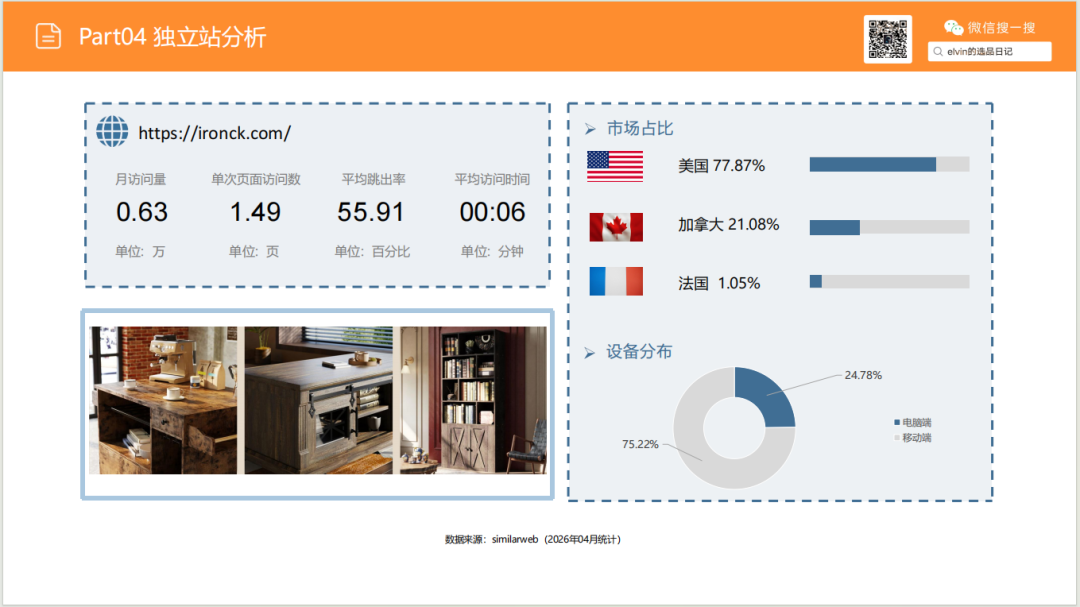Image resolution: width=1080 pixels, height=607 pixels.
Task: Expand the 设备分布 section arrow
Action: [590, 353]
